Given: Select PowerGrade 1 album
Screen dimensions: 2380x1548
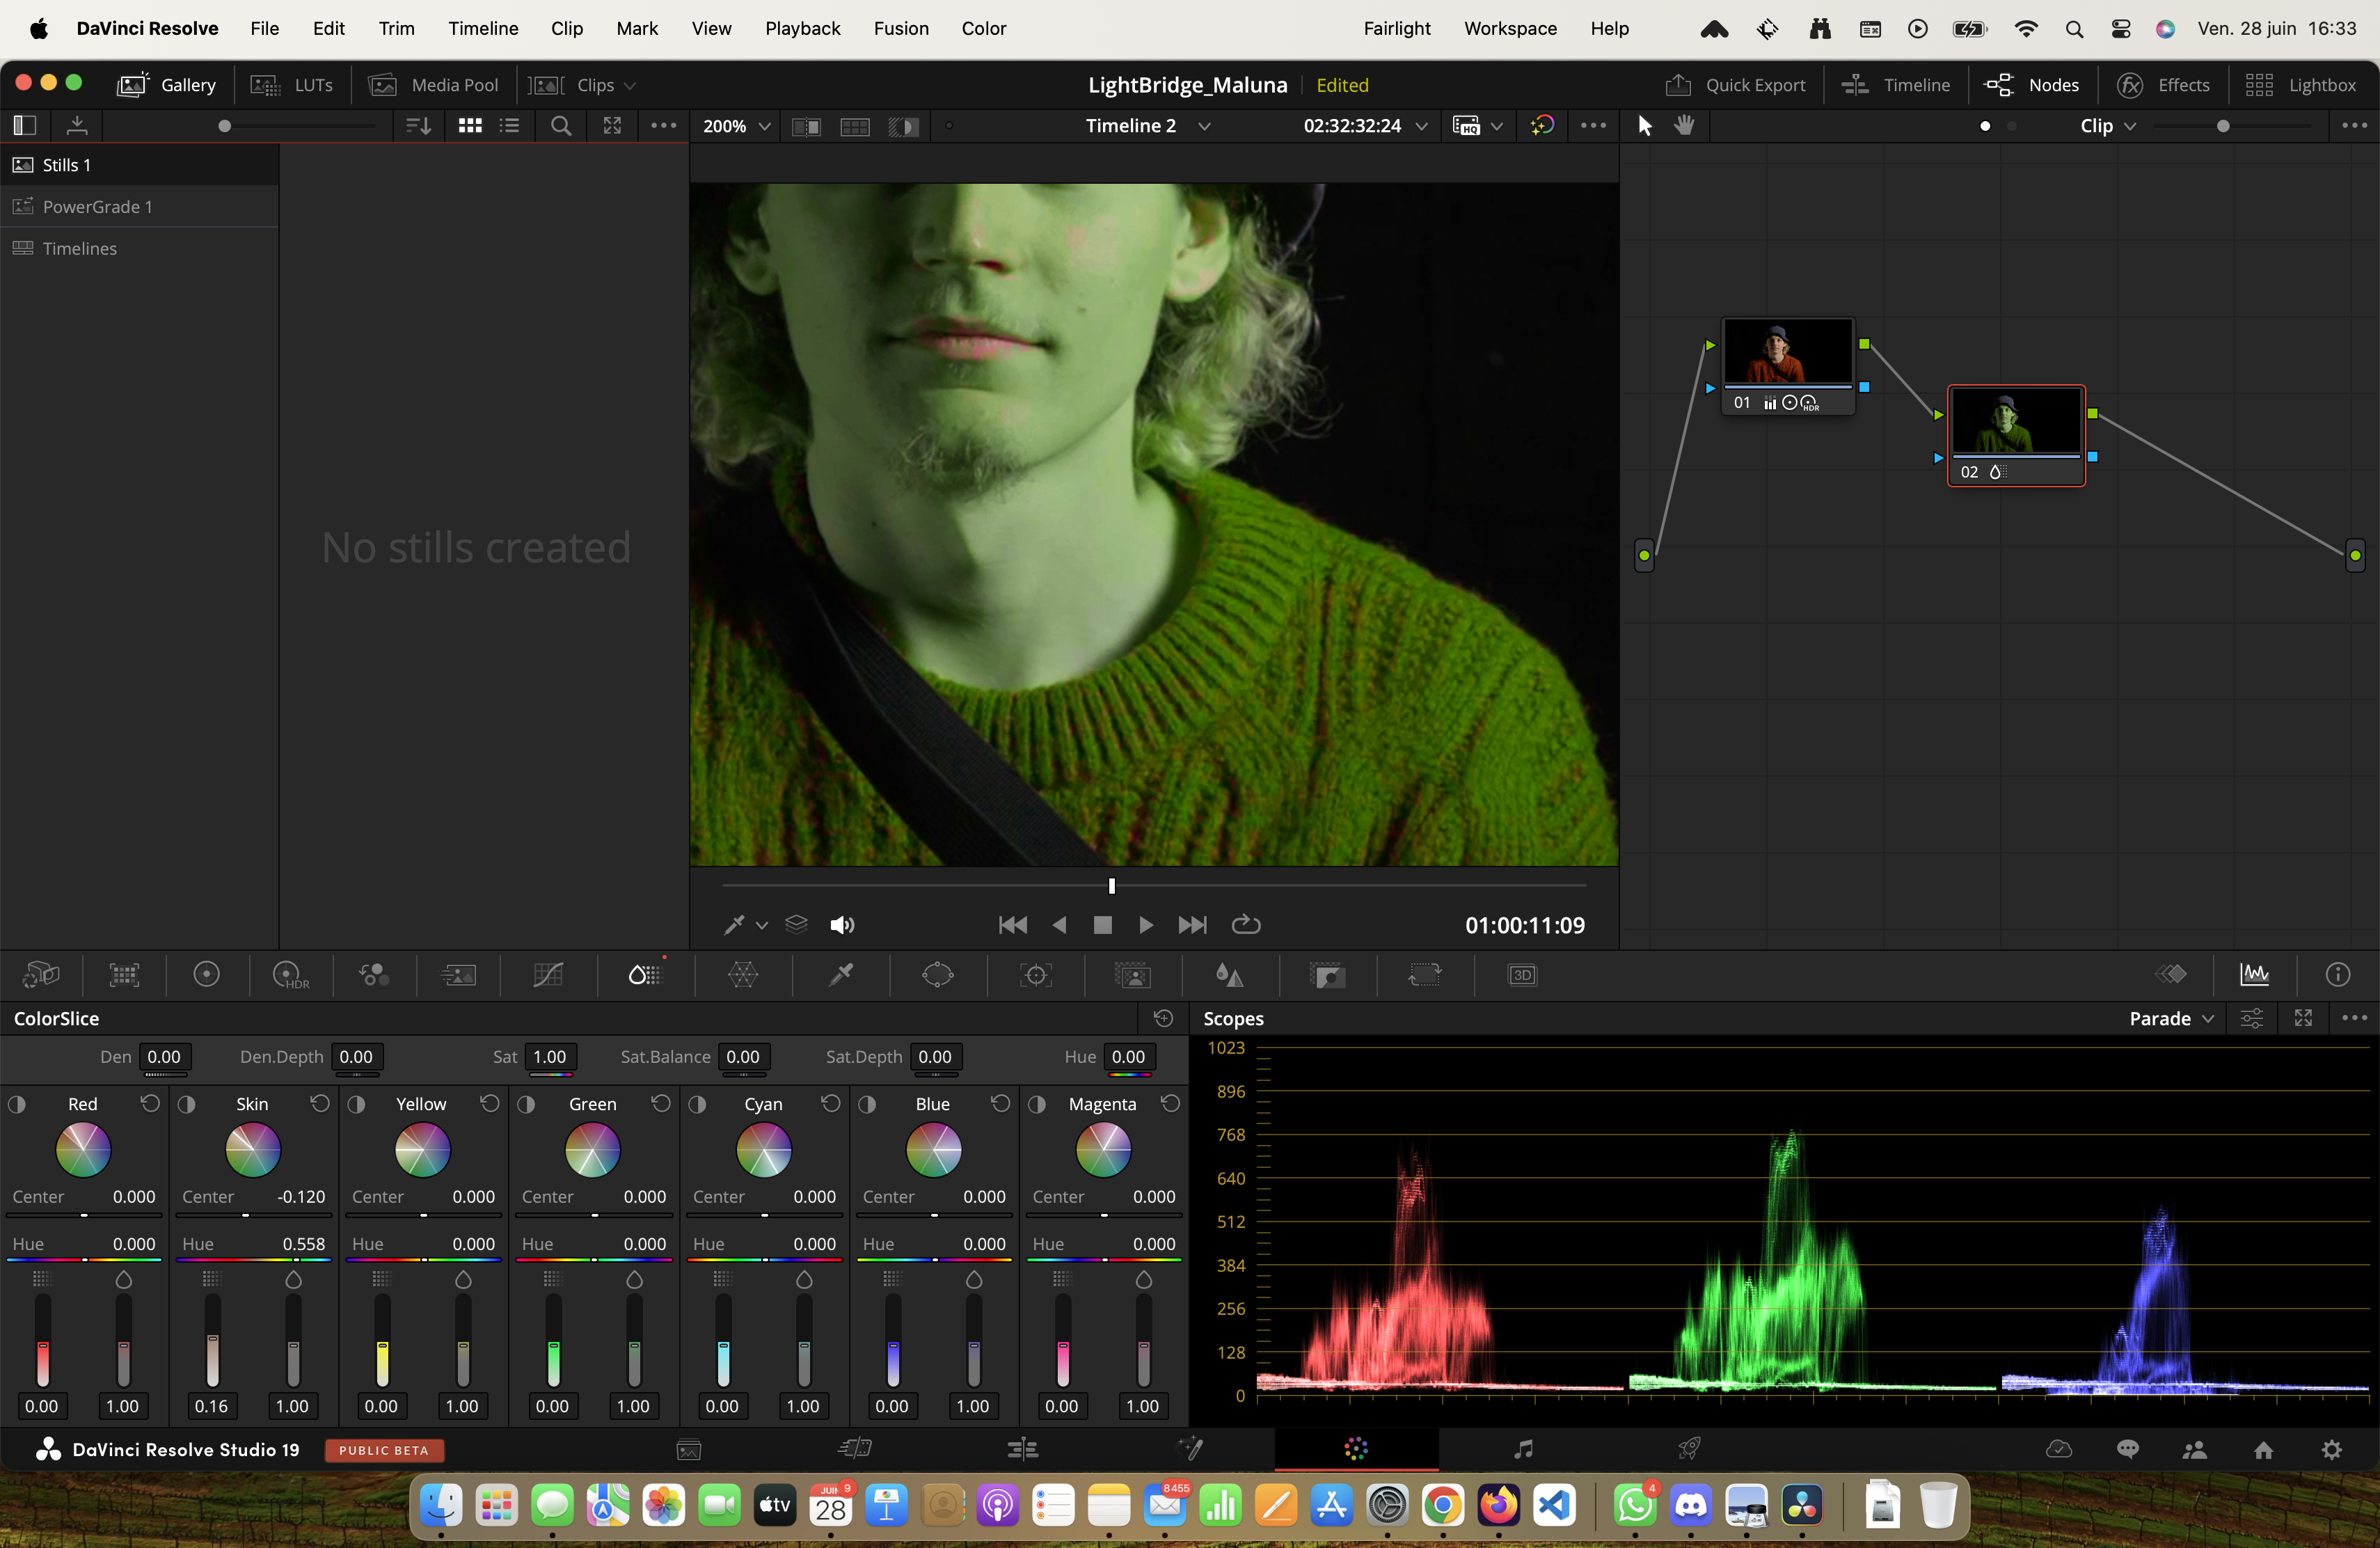Looking at the screenshot, I should pos(98,206).
